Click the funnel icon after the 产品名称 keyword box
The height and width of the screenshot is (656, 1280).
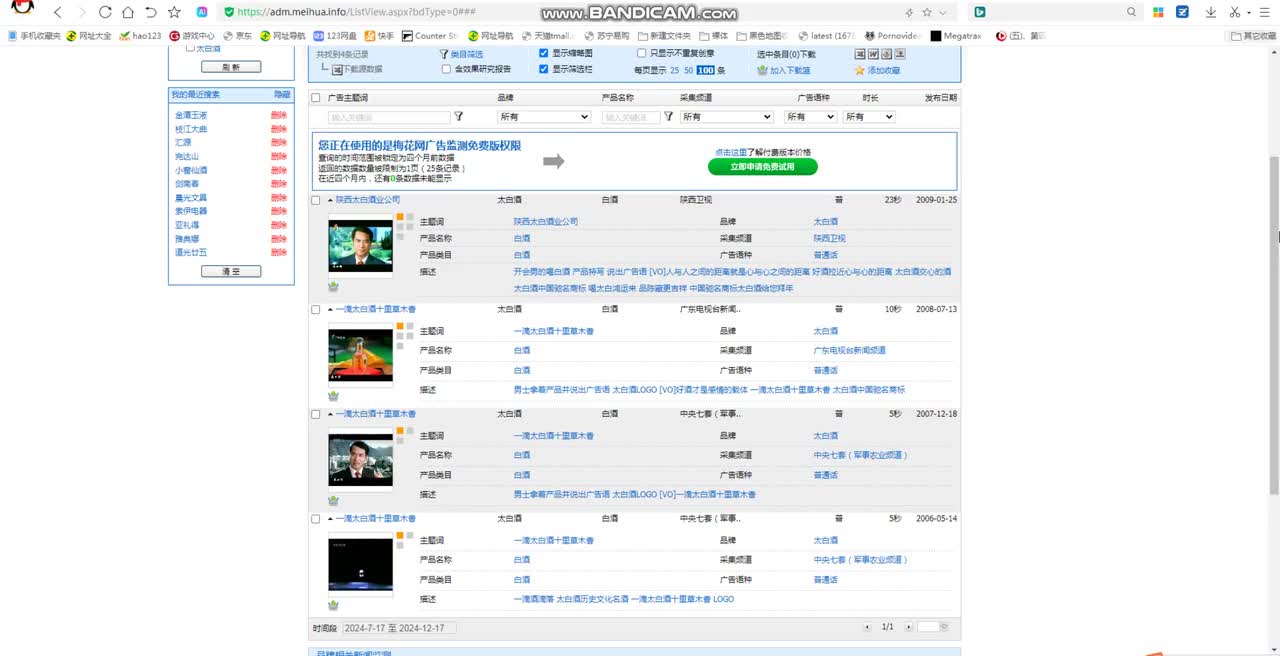point(669,117)
